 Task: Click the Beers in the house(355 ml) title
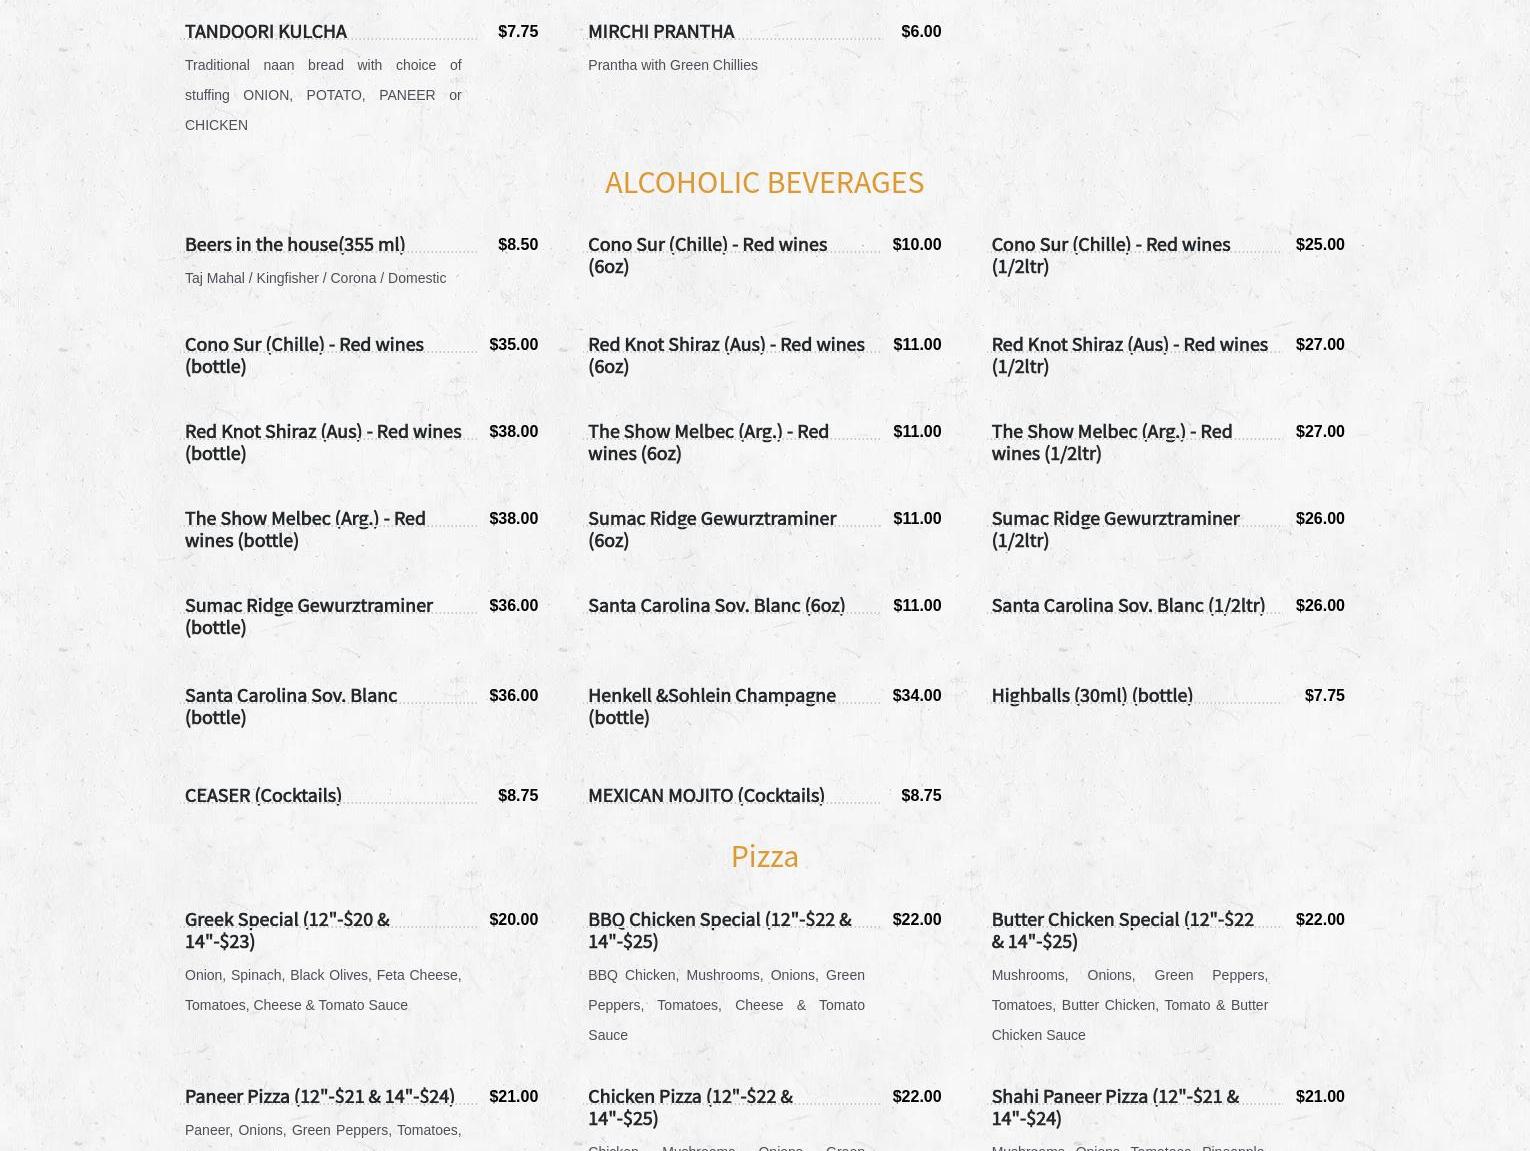click(295, 244)
